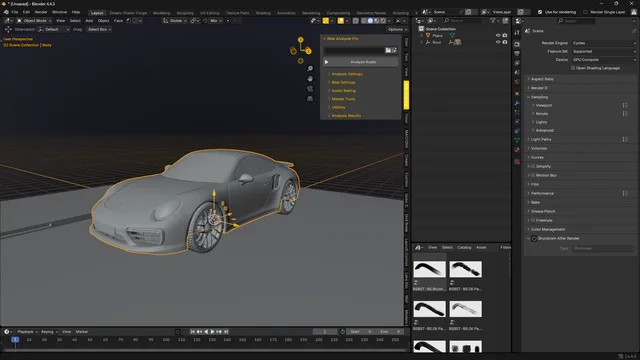Toggle the camera view gizmo icon
The height and width of the screenshot is (360, 640).
point(310,89)
